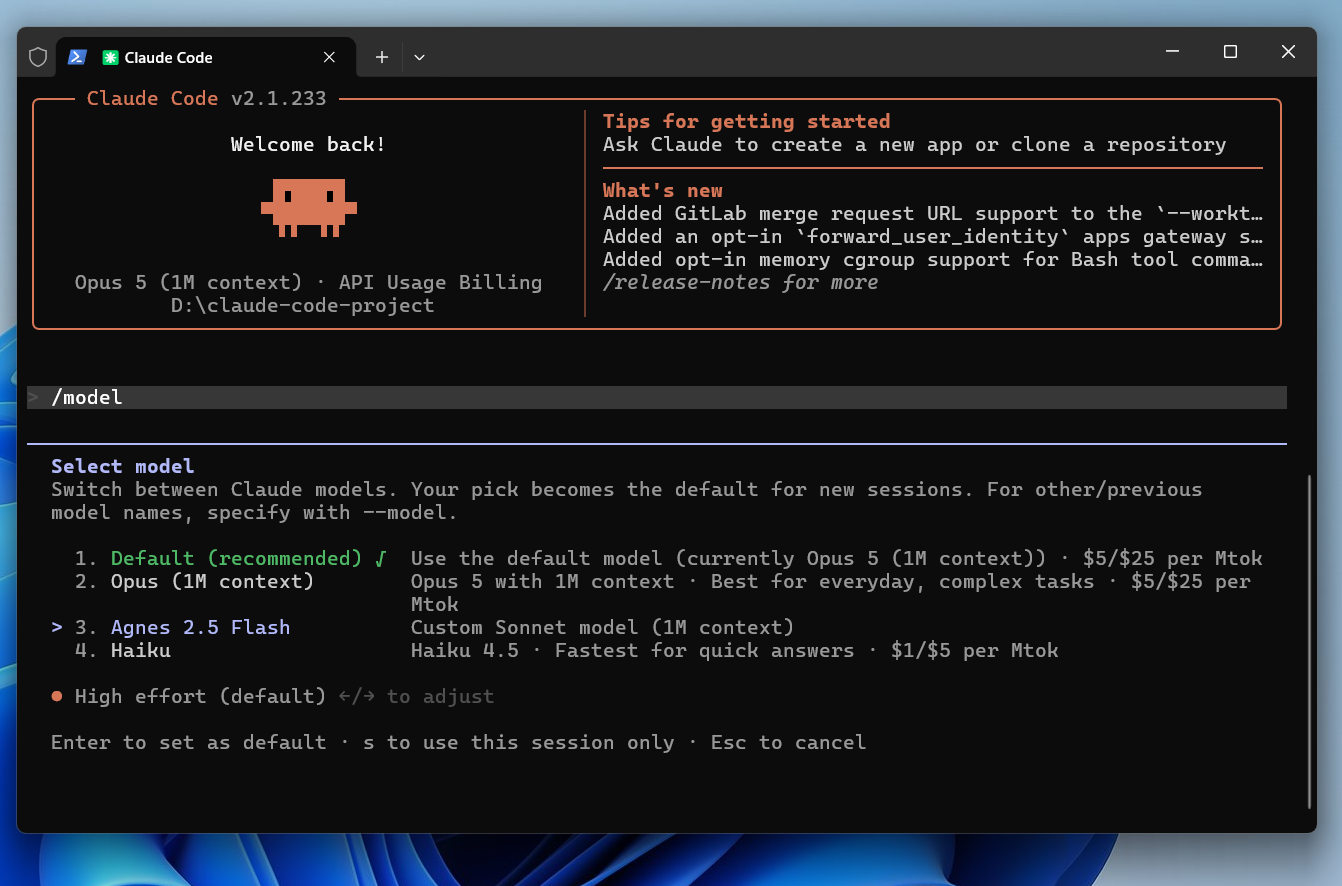The image size is (1342, 886).
Task: Click the Use the default model description
Action: pos(836,558)
